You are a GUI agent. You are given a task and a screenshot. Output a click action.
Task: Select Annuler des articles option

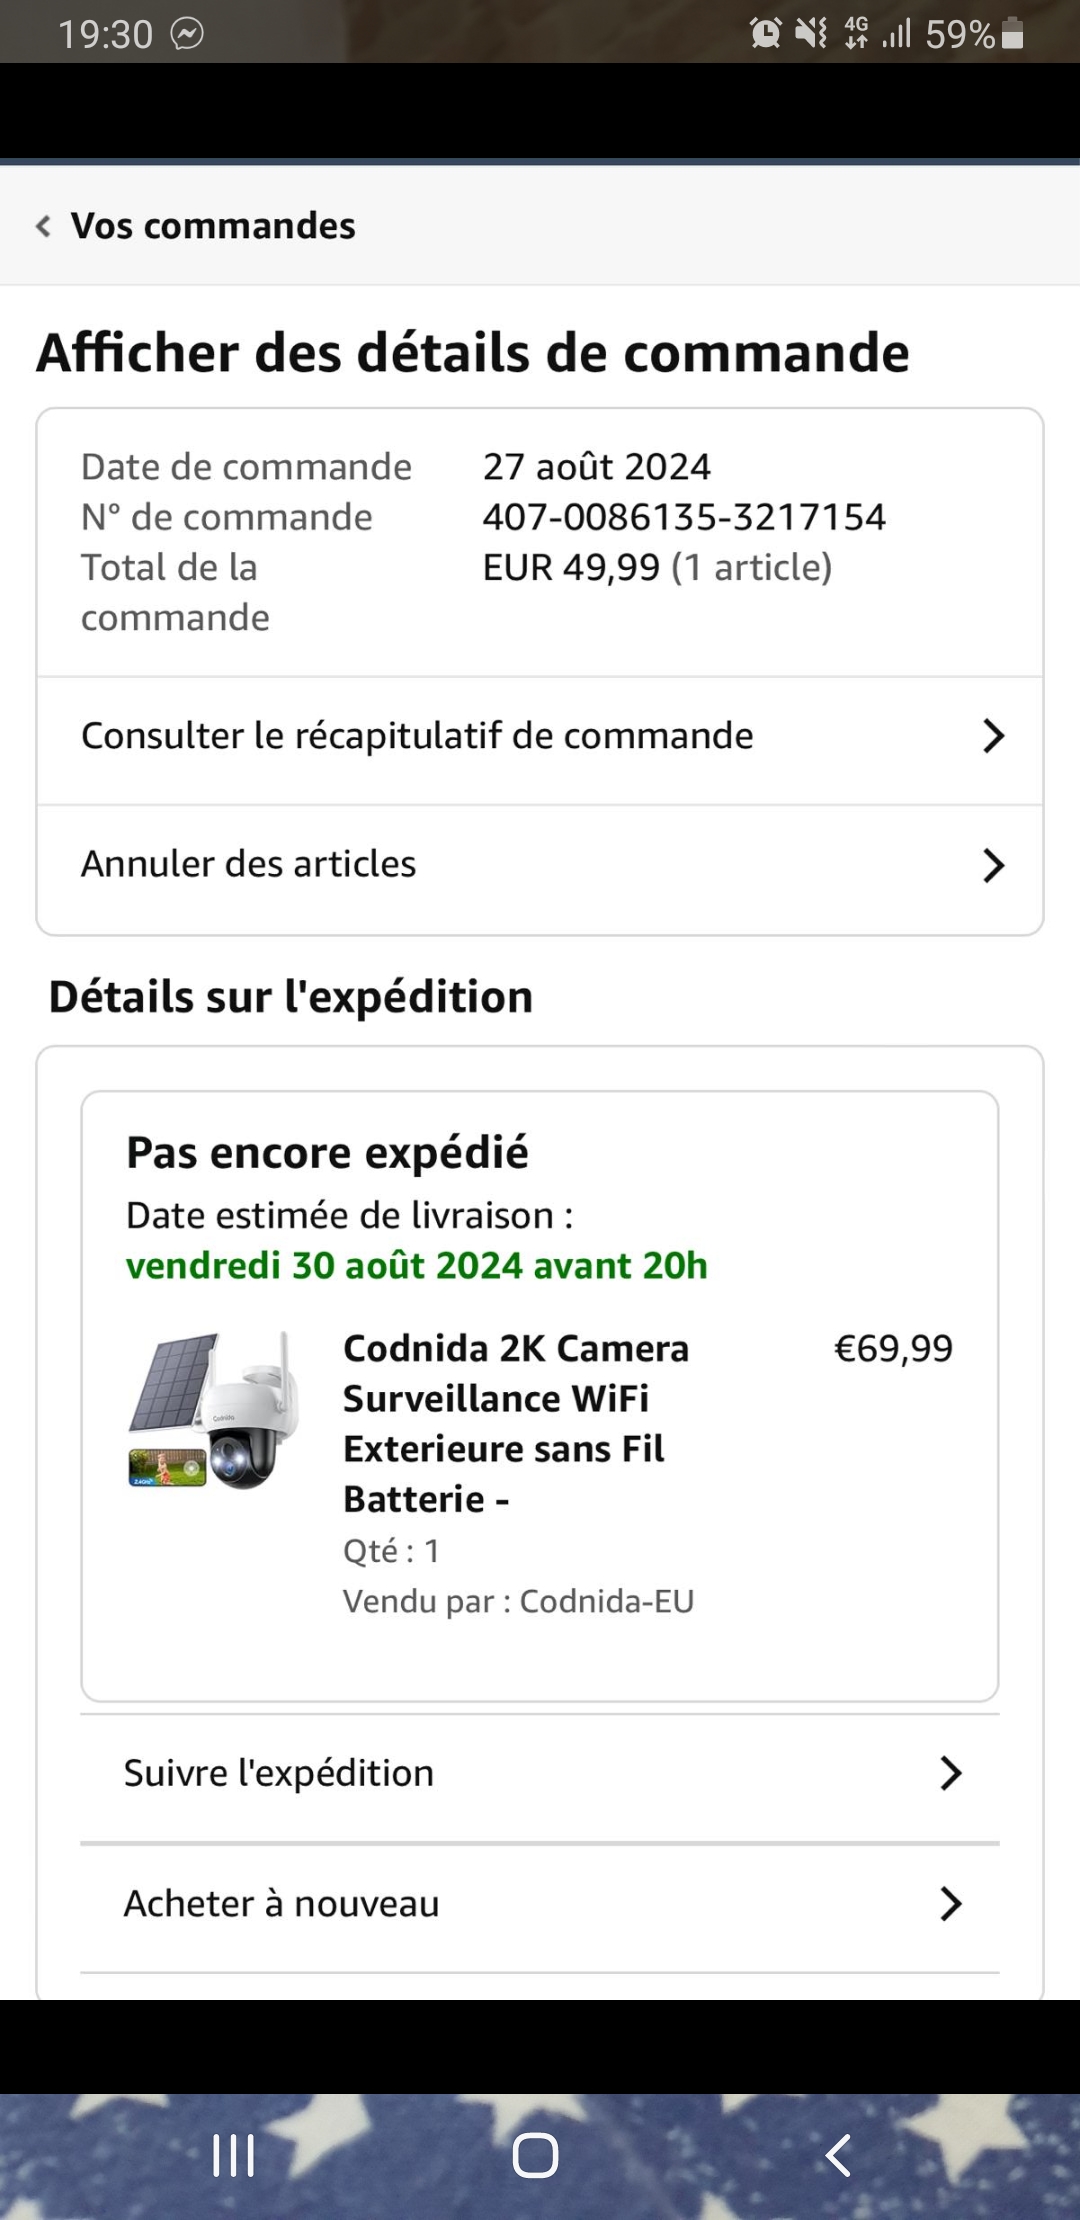(248, 864)
